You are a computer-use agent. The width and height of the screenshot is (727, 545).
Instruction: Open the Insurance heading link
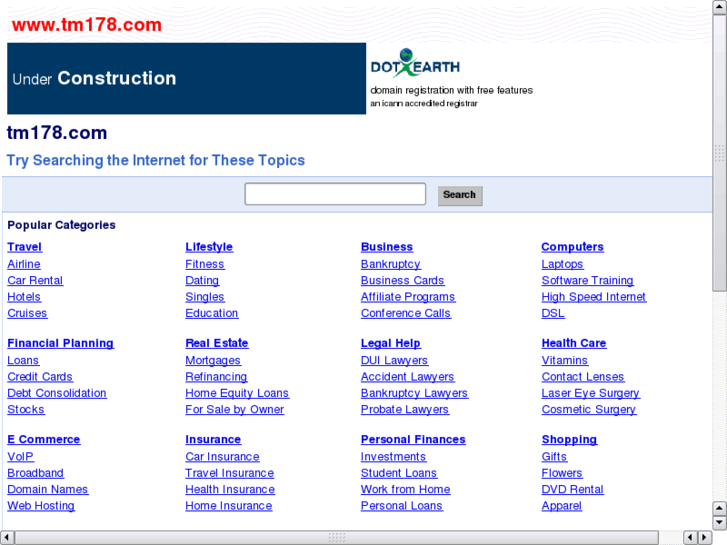[x=213, y=439]
